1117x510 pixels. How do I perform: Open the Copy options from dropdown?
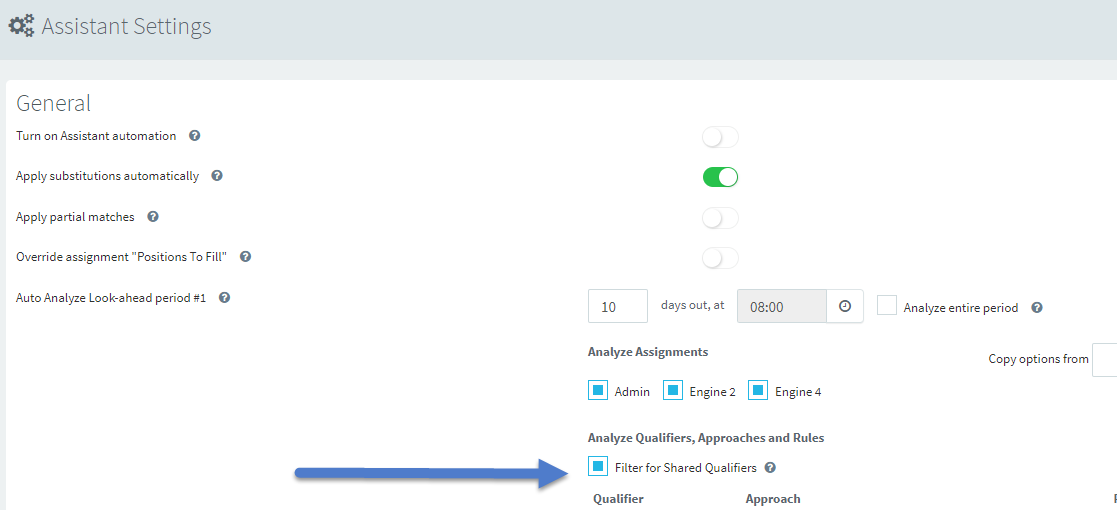click(x=1105, y=359)
